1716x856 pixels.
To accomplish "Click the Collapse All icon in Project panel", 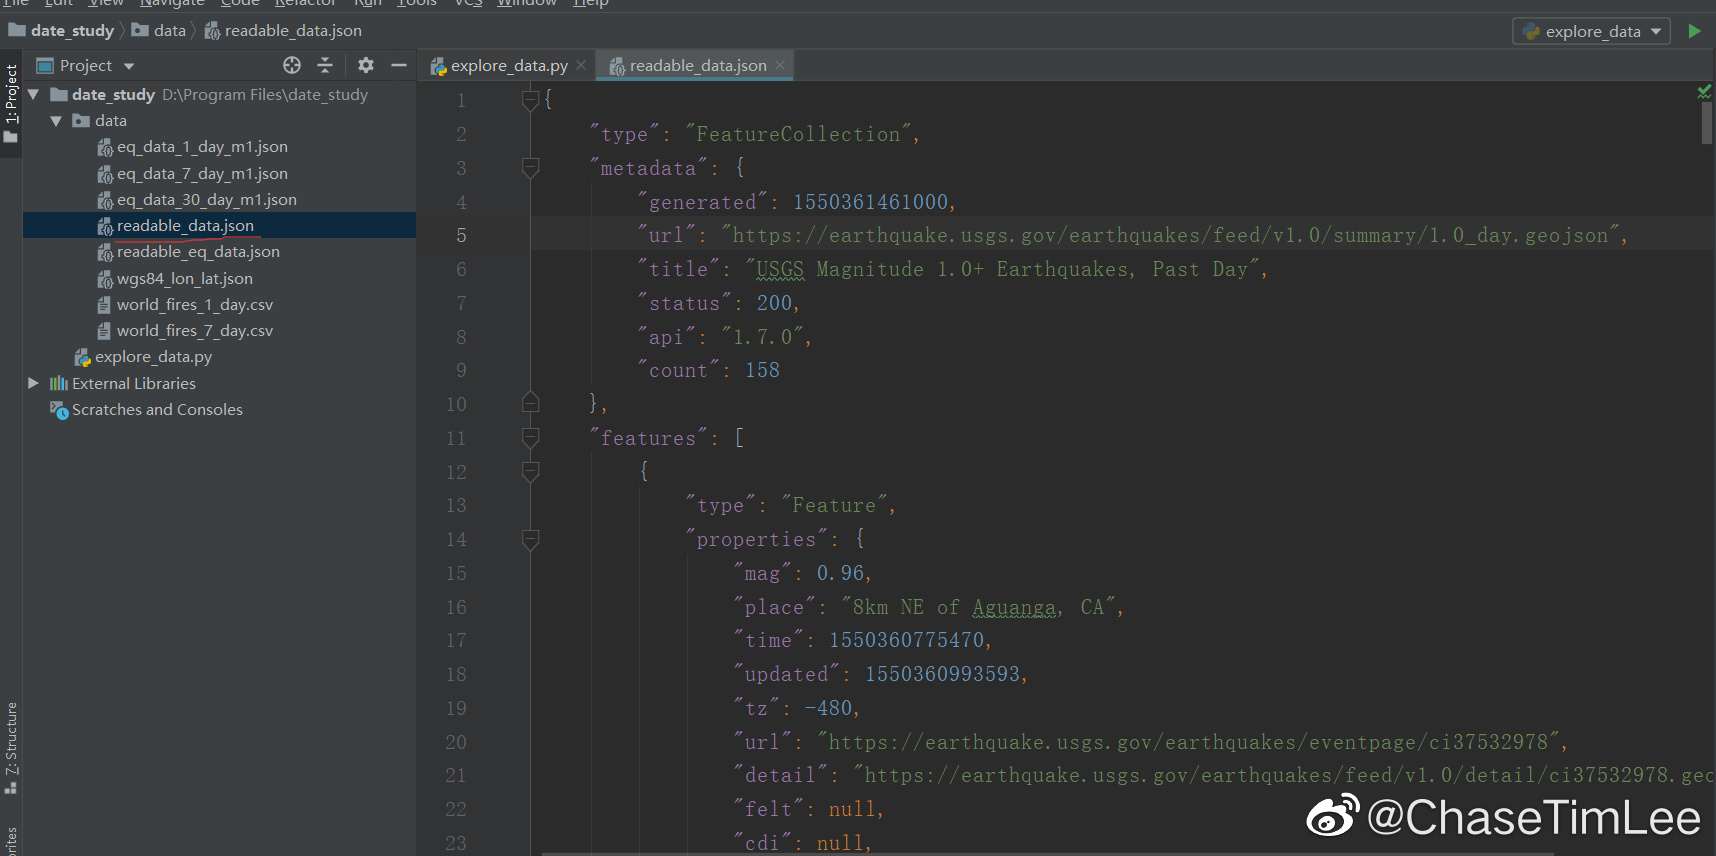I will click(x=325, y=65).
